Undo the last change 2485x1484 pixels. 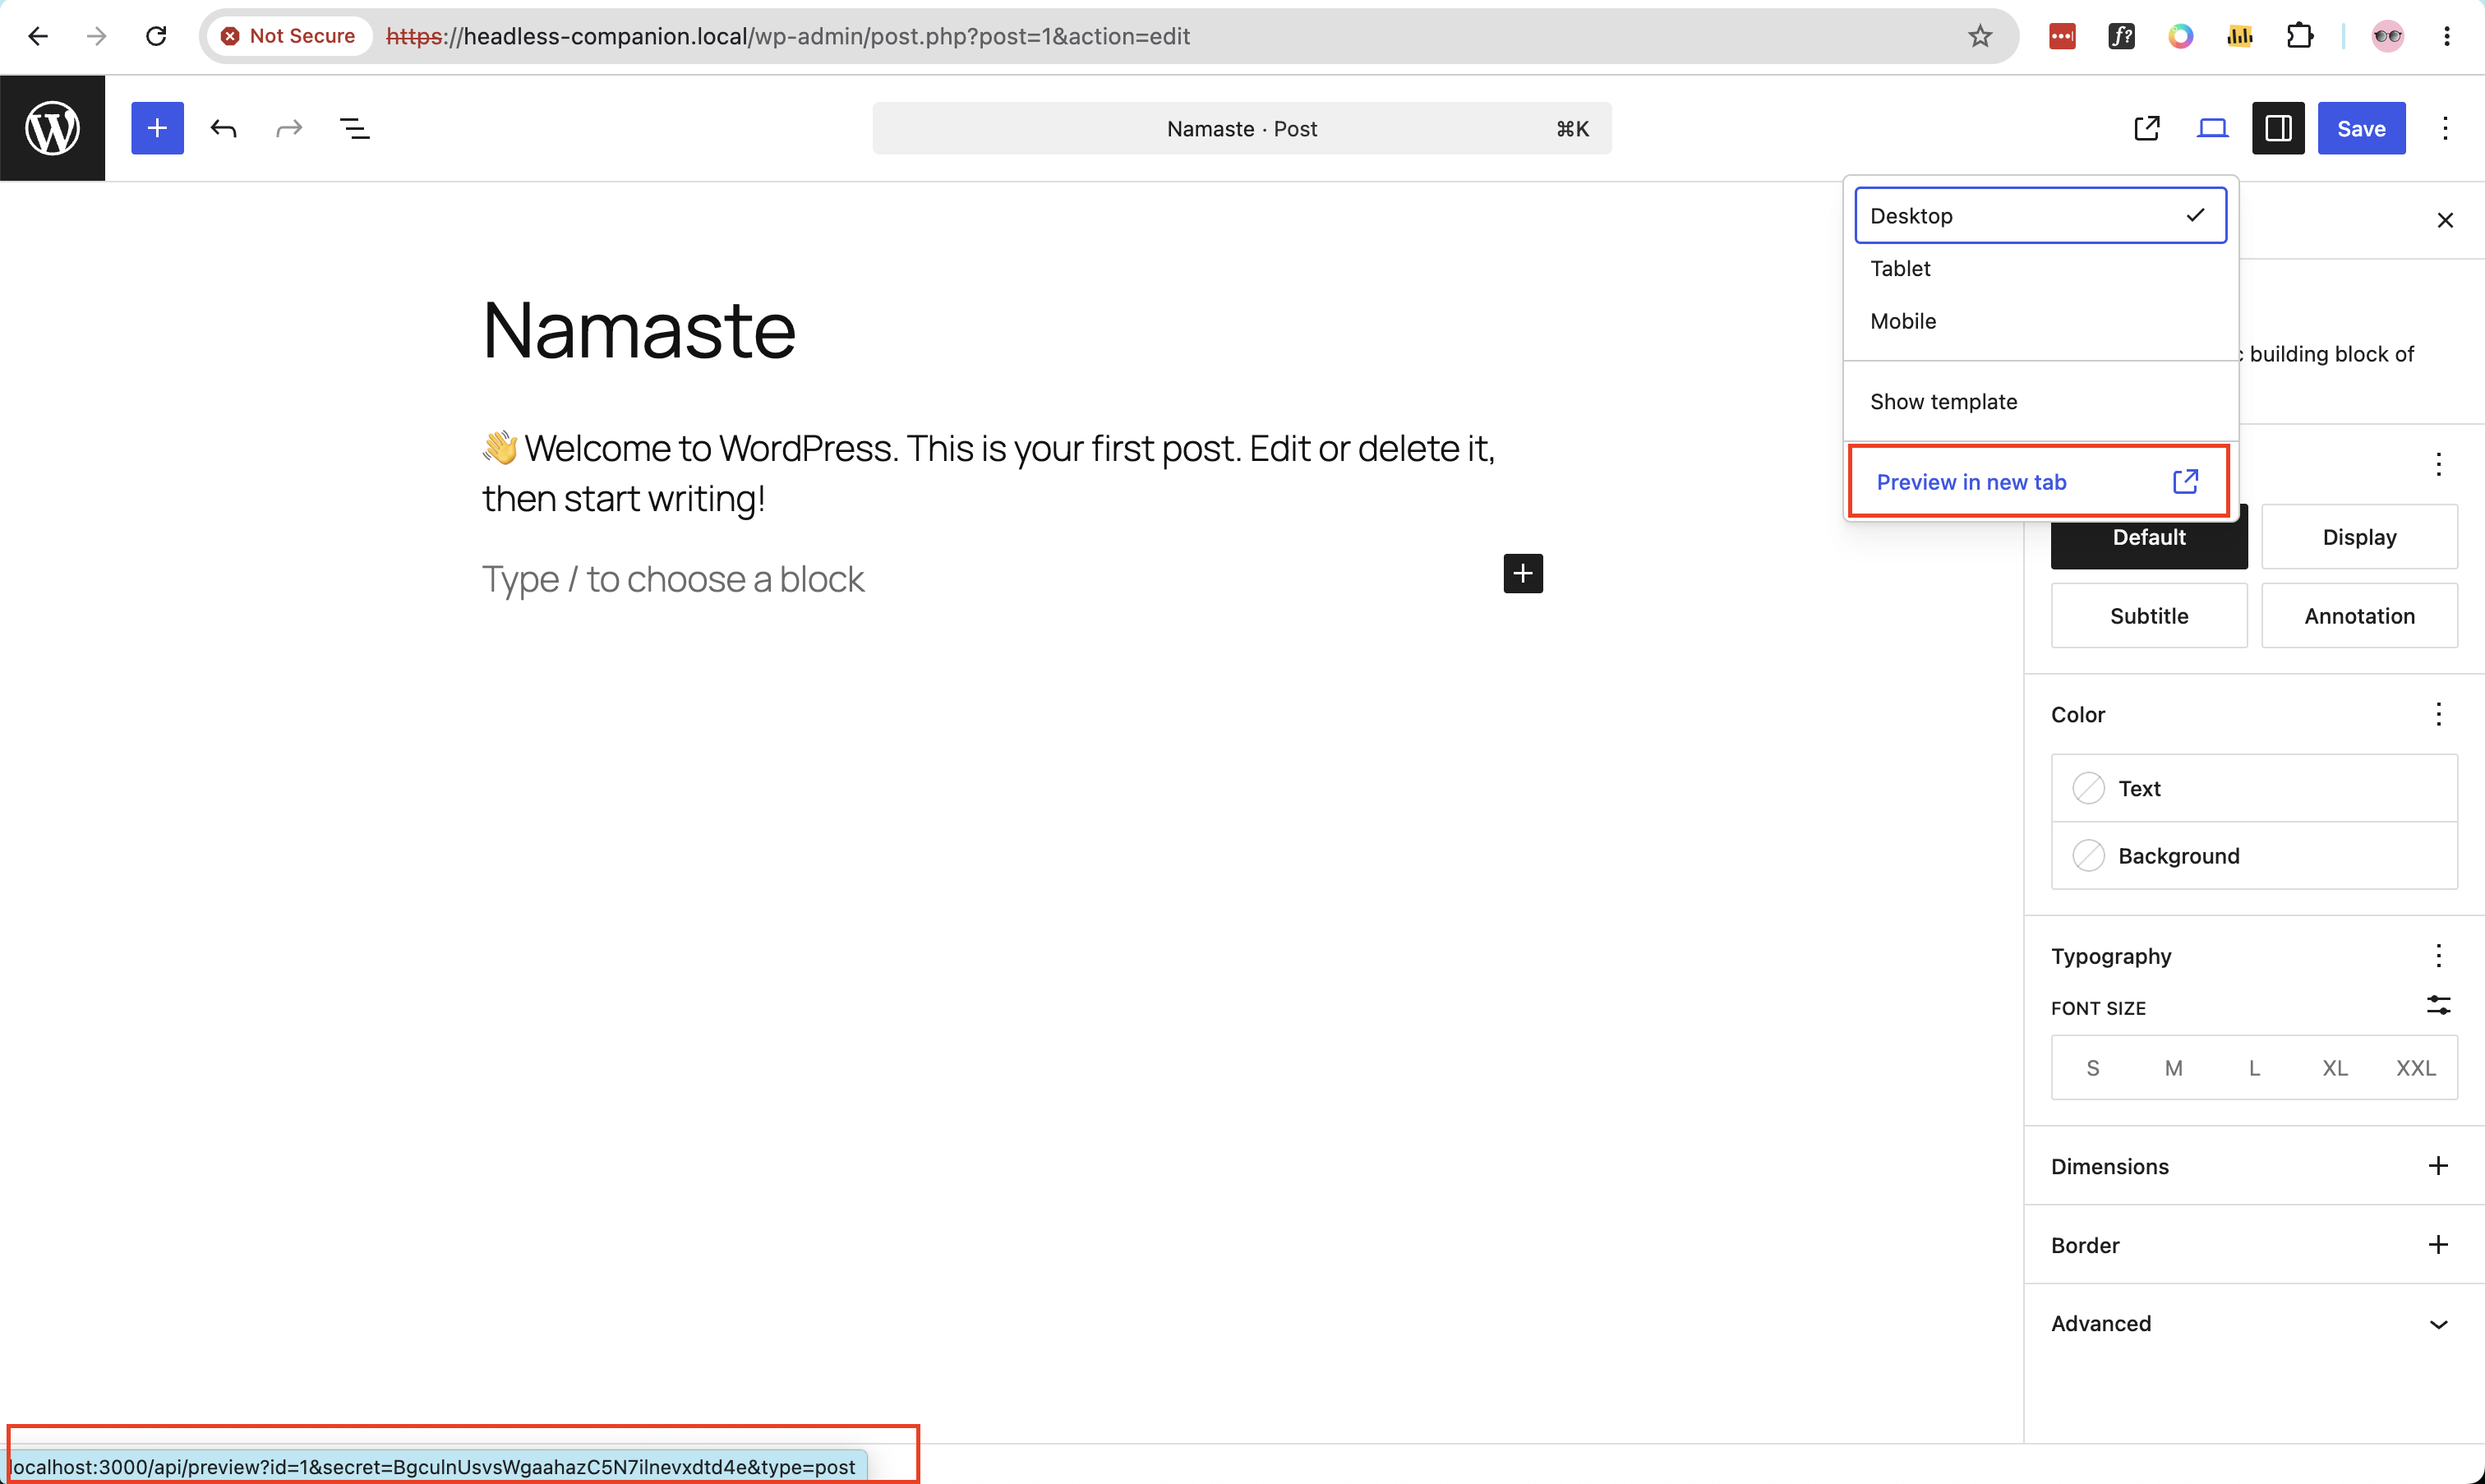(223, 128)
